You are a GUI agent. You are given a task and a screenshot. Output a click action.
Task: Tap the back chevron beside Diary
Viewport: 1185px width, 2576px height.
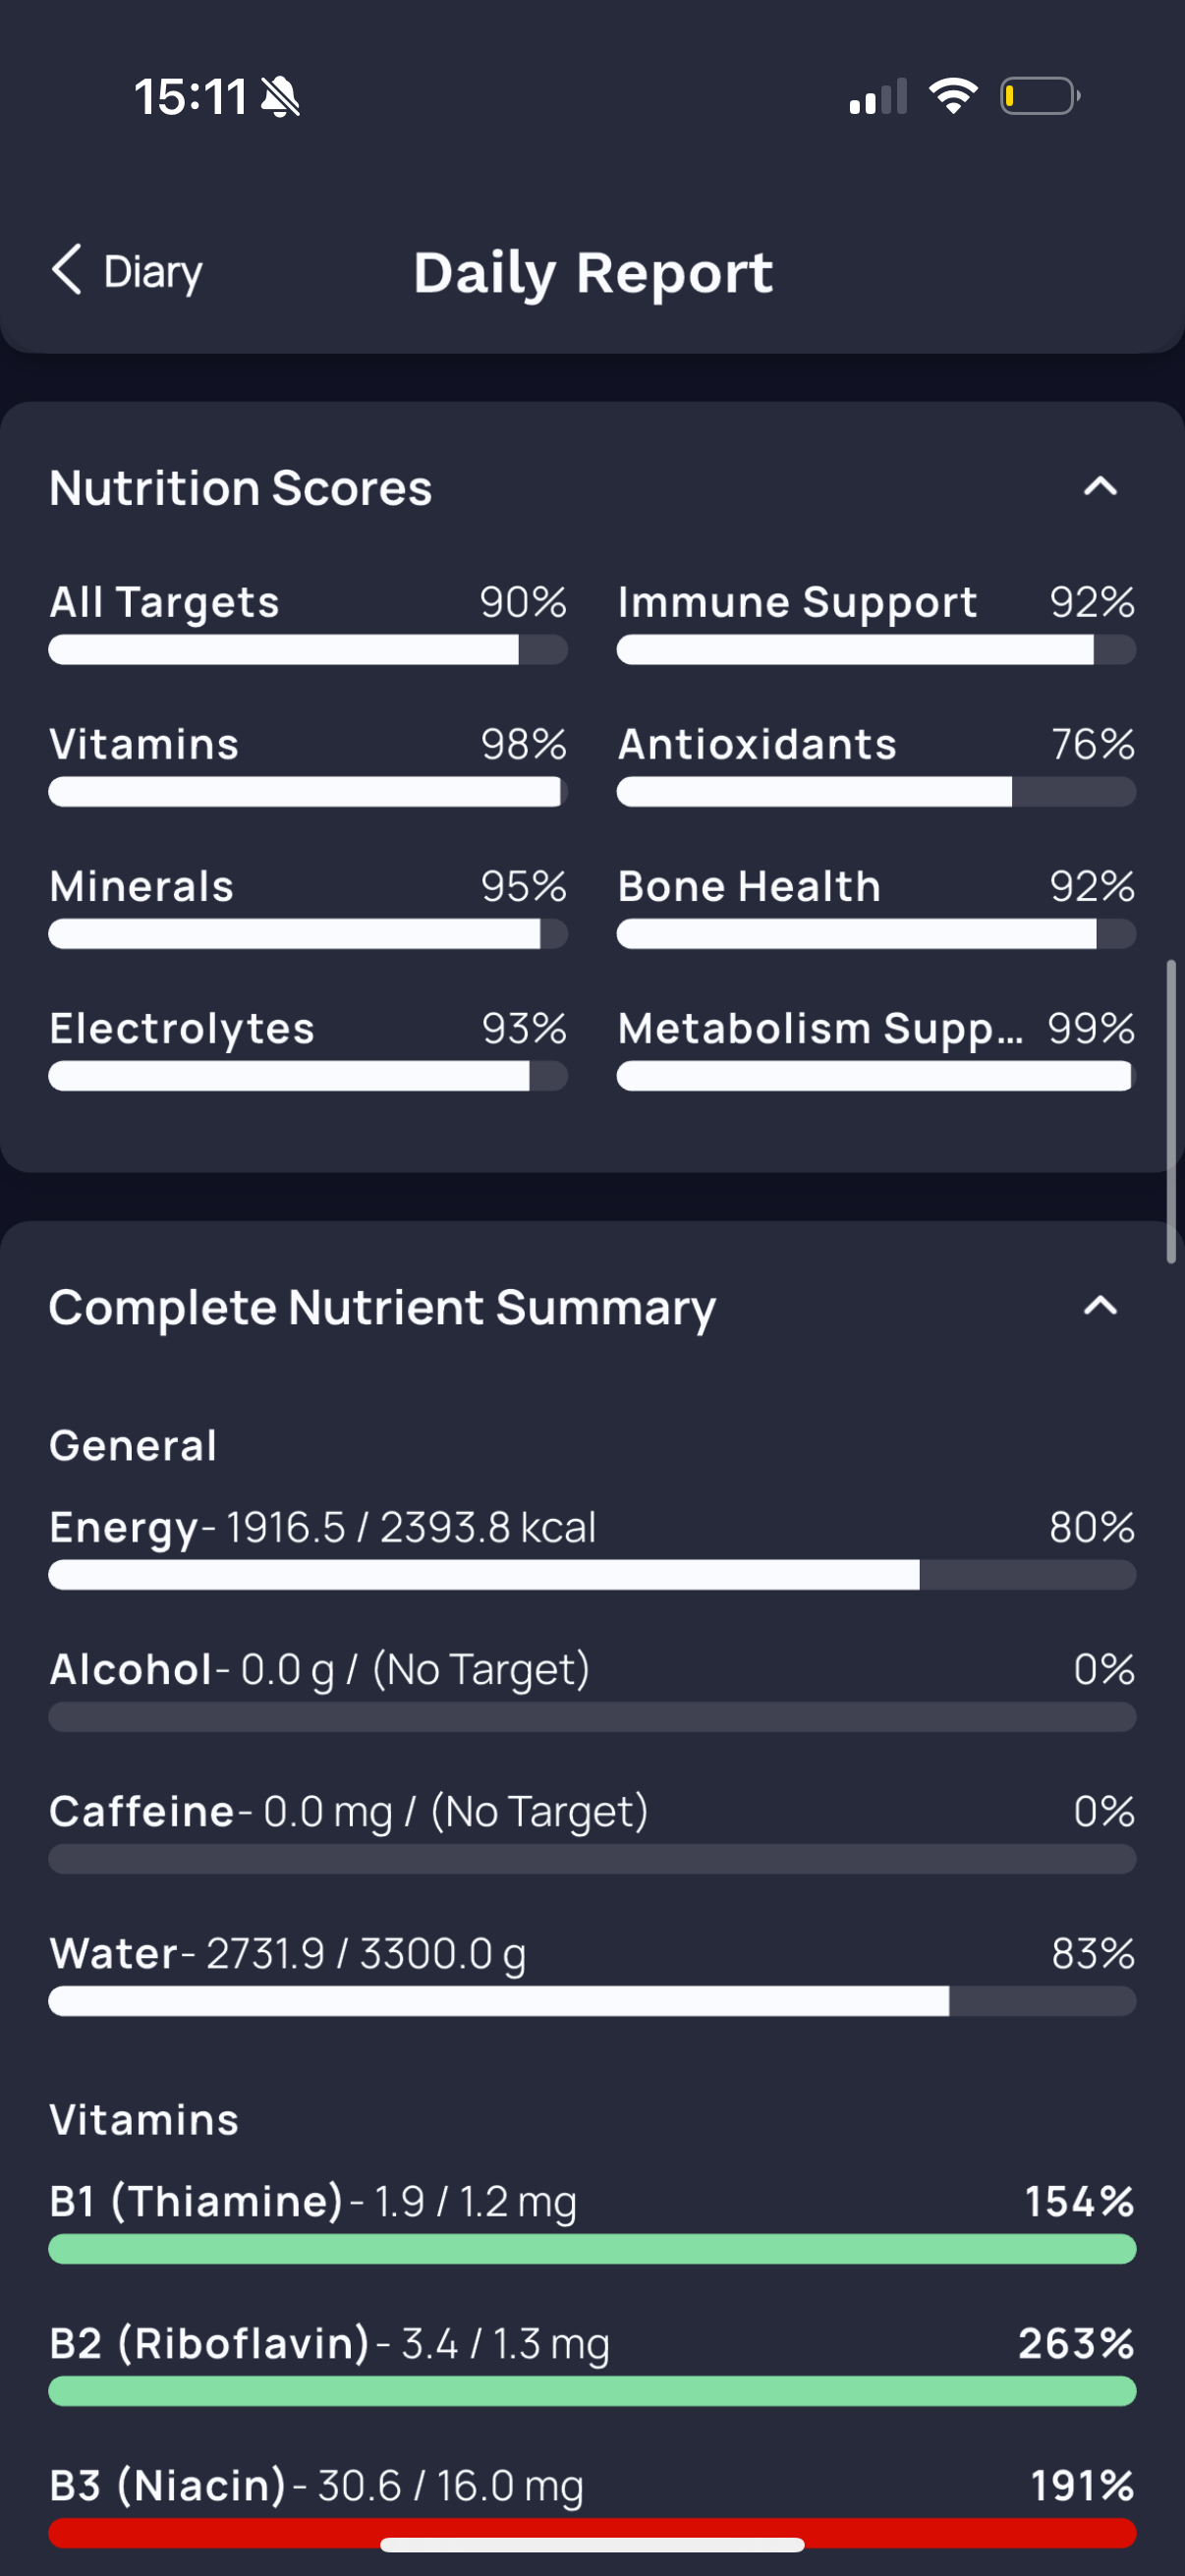(66, 270)
